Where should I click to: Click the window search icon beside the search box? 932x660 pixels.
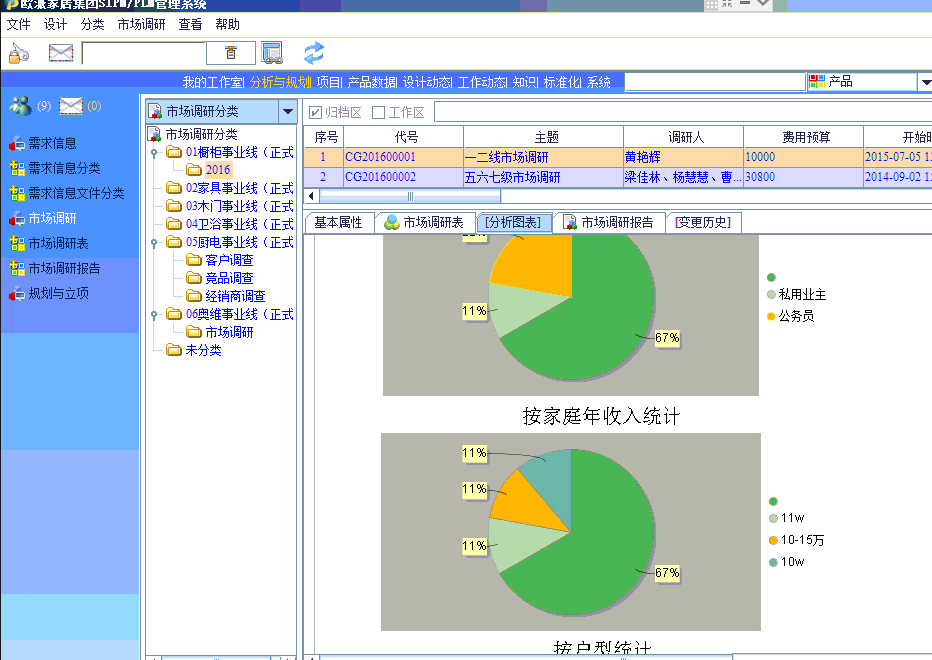point(272,53)
